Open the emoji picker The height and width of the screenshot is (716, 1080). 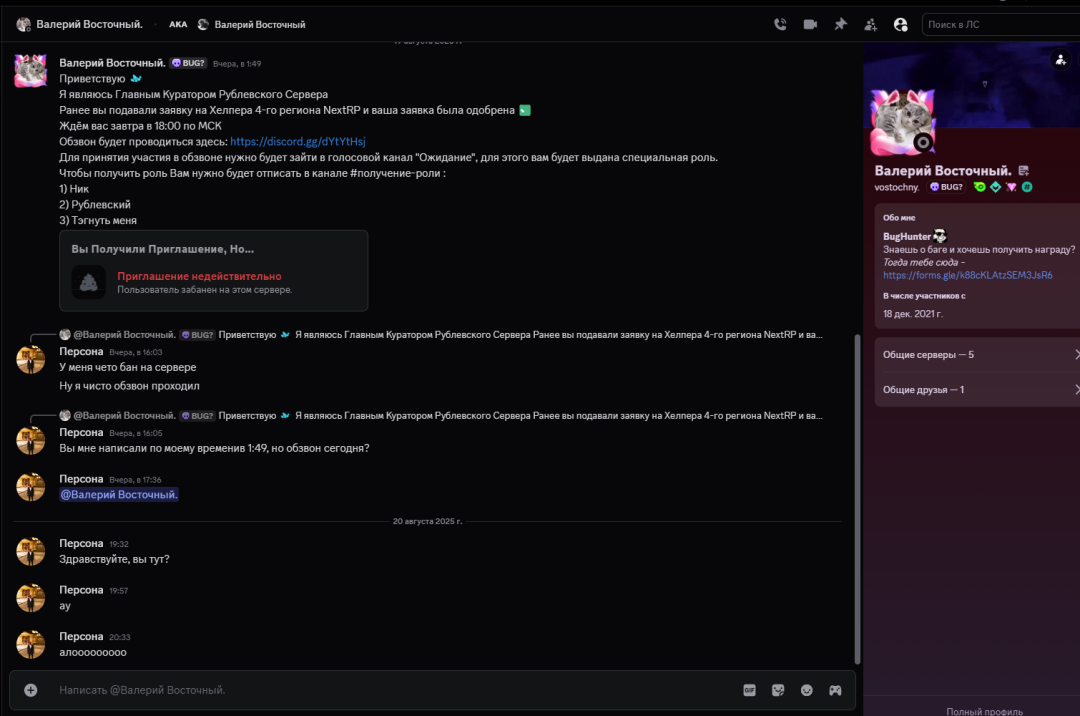(807, 690)
